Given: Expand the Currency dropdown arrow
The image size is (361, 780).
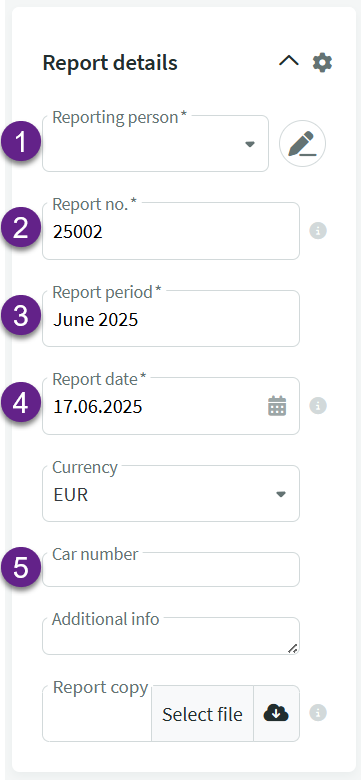Looking at the screenshot, I should point(281,494).
